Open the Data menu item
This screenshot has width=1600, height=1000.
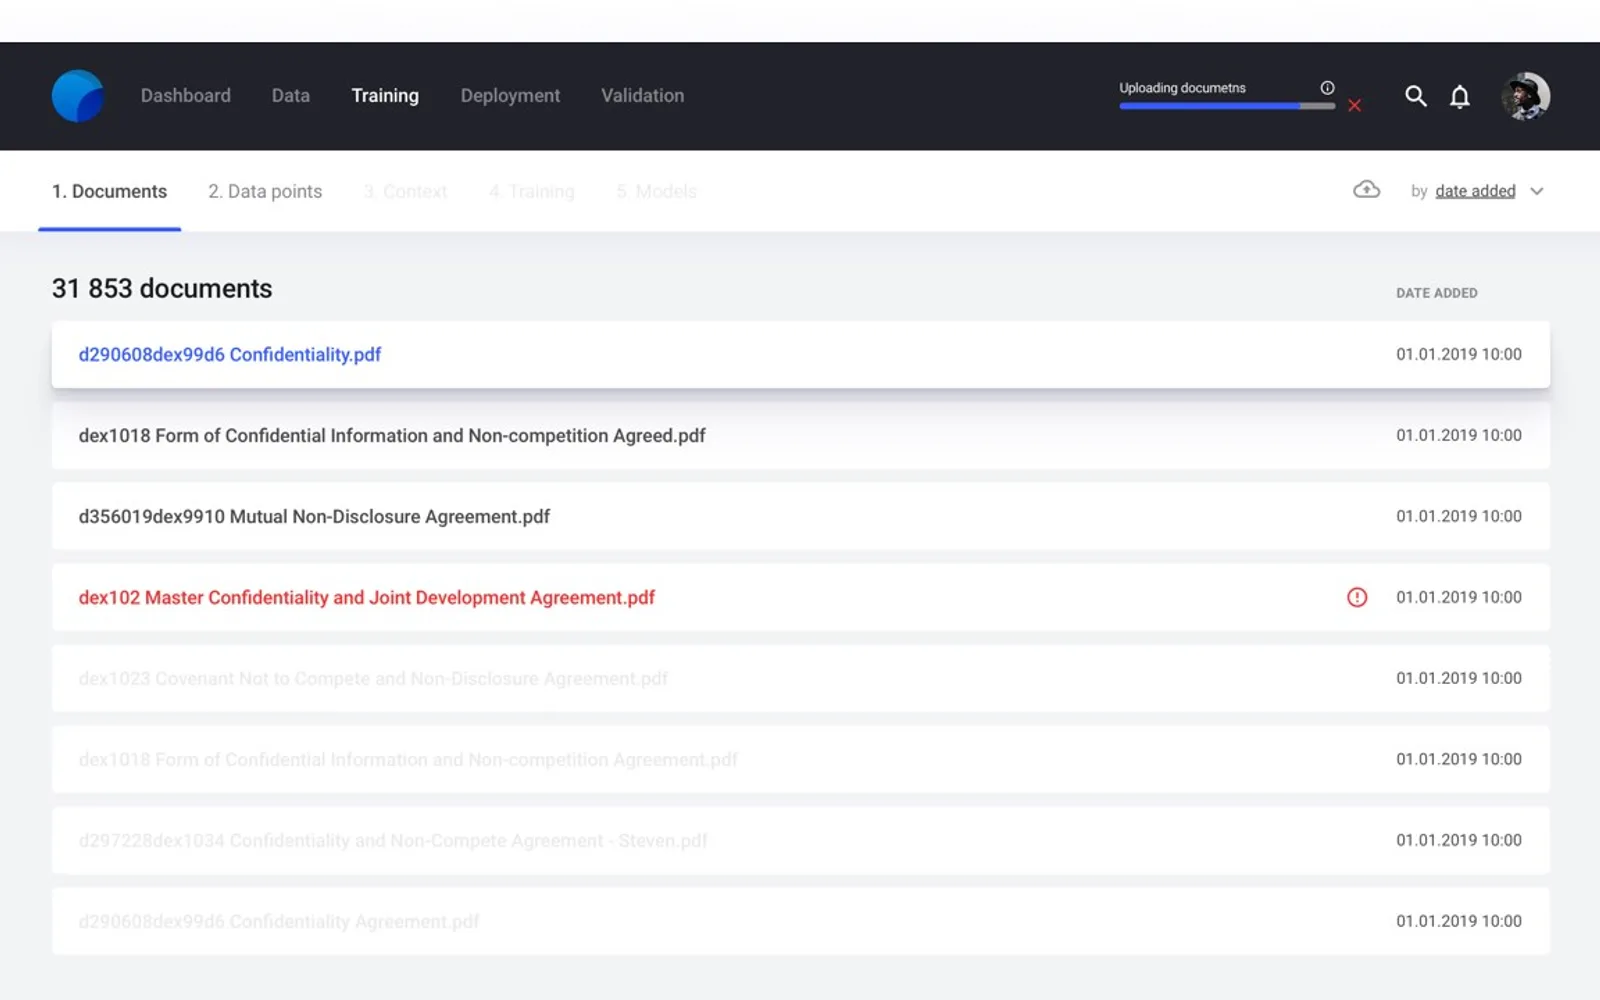click(x=290, y=96)
